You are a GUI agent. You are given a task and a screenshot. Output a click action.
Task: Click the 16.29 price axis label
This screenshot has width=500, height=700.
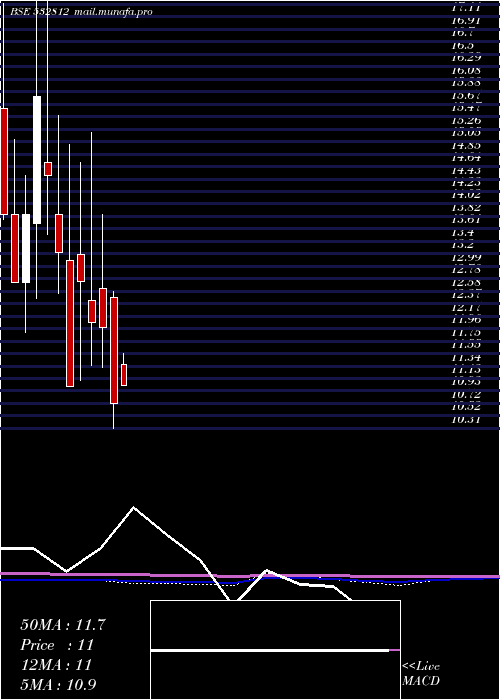[x=466, y=58]
